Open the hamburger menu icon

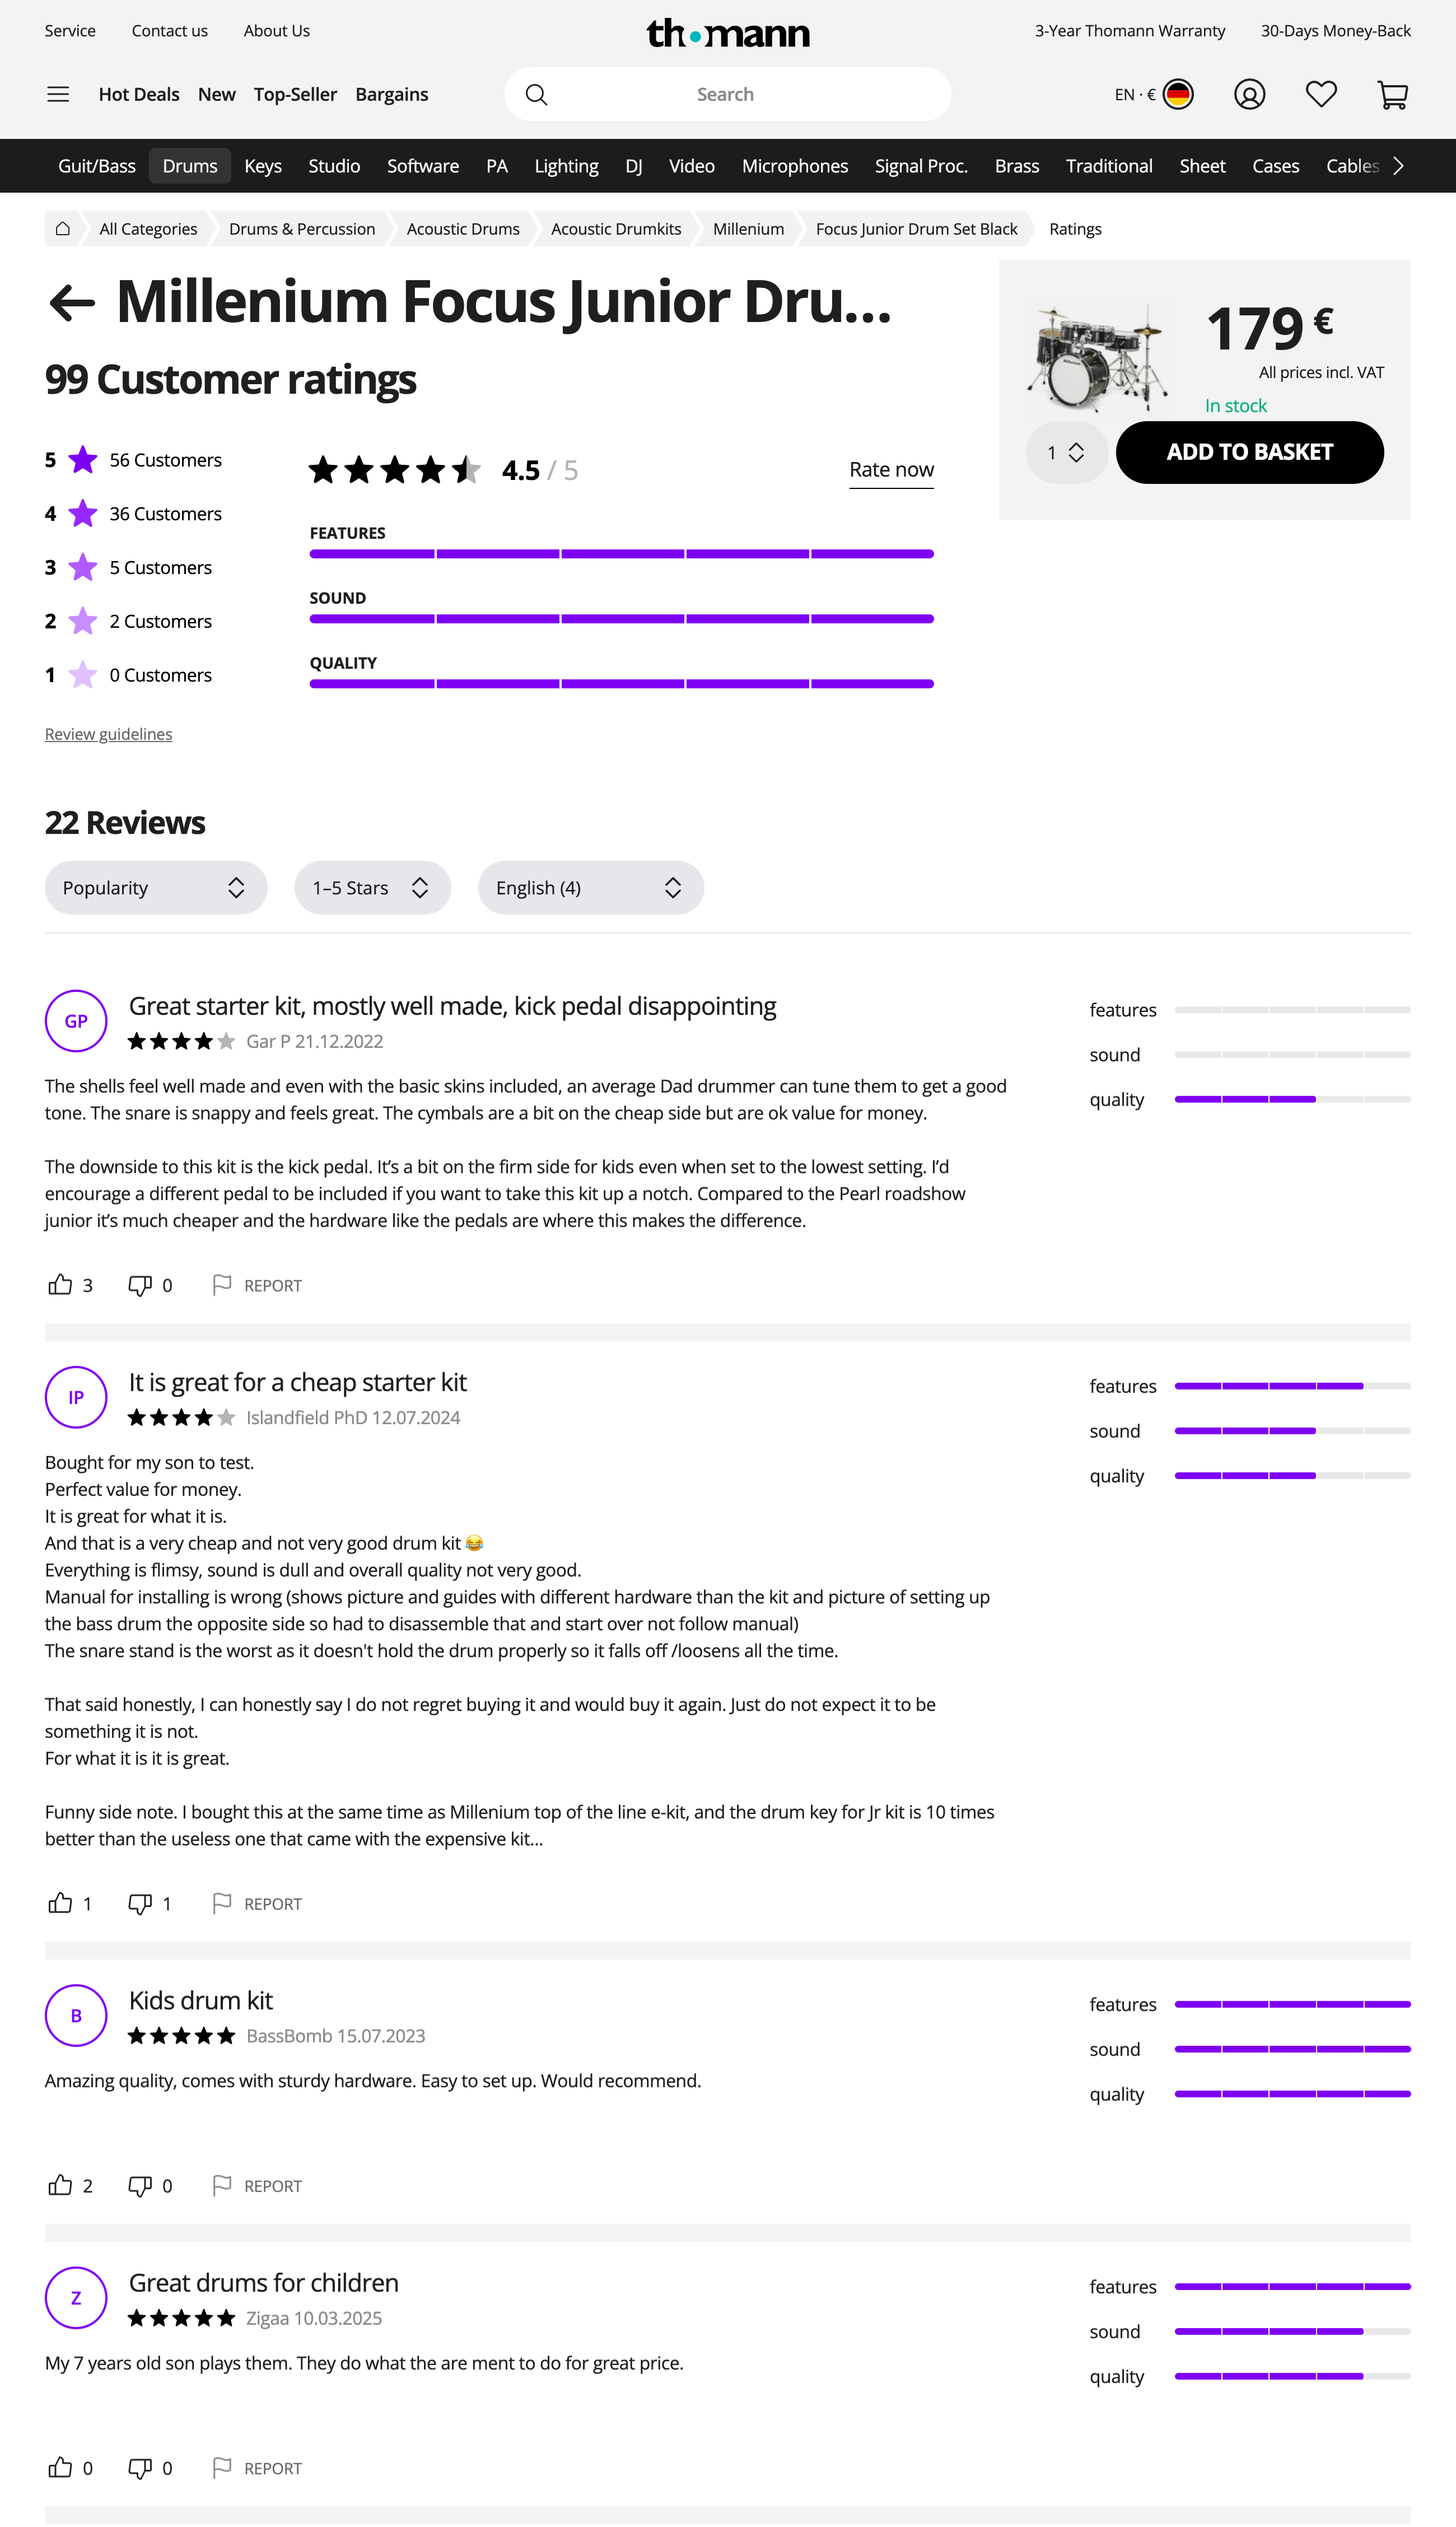click(58, 94)
